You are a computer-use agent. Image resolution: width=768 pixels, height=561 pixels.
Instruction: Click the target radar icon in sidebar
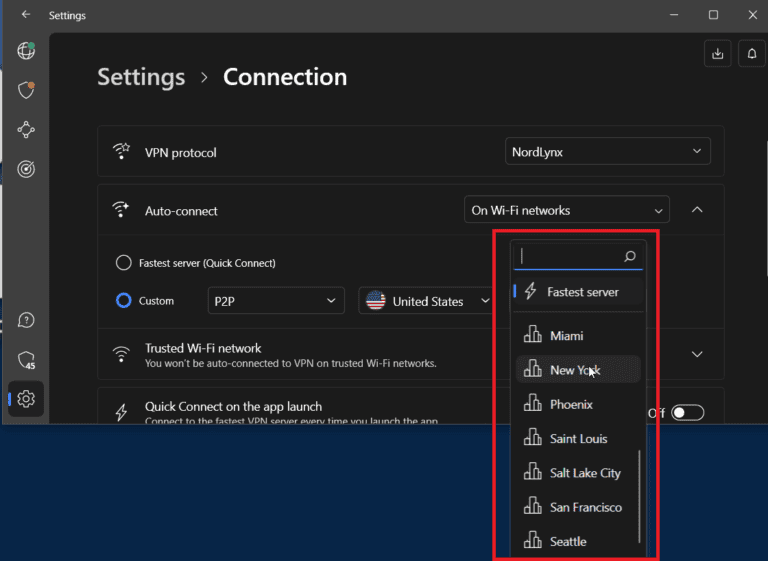pyautogui.click(x=26, y=169)
